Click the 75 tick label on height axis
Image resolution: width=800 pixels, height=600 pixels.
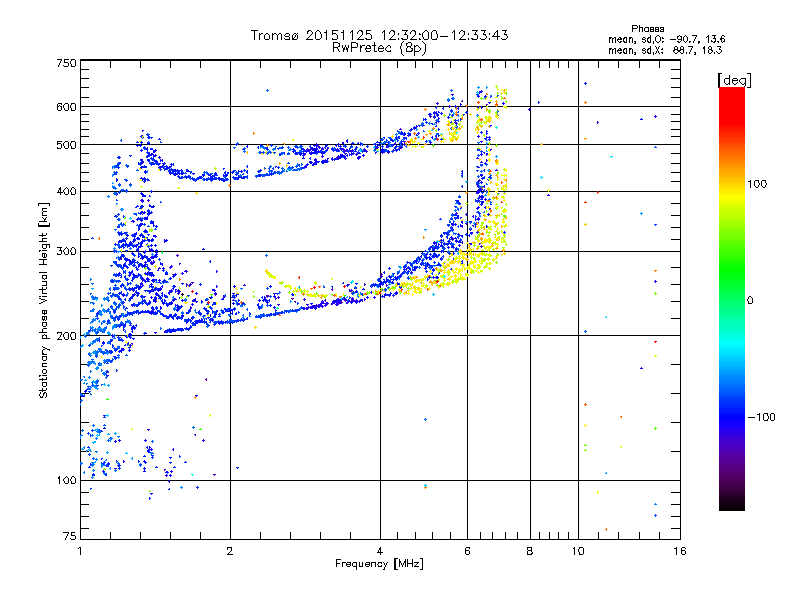coord(70,536)
